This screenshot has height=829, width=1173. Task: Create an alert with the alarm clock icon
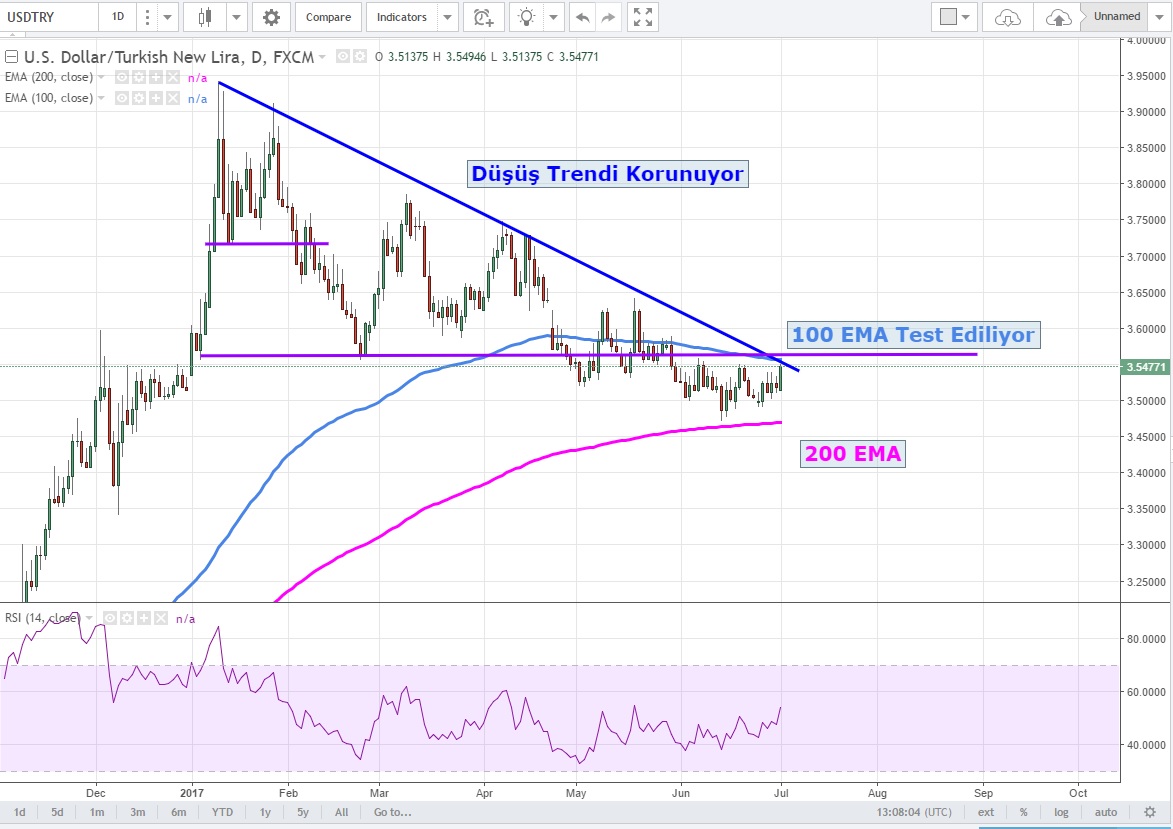[483, 17]
